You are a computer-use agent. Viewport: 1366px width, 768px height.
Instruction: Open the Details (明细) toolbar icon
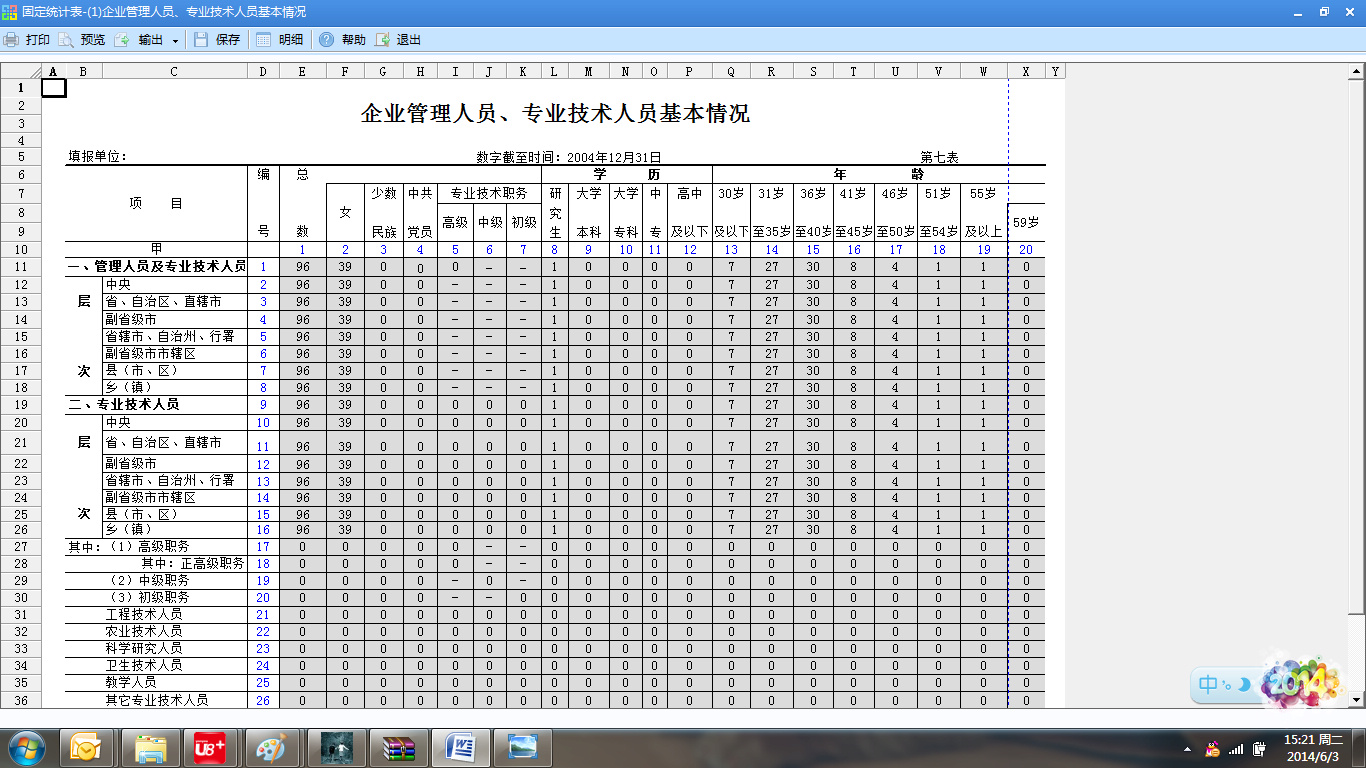264,40
